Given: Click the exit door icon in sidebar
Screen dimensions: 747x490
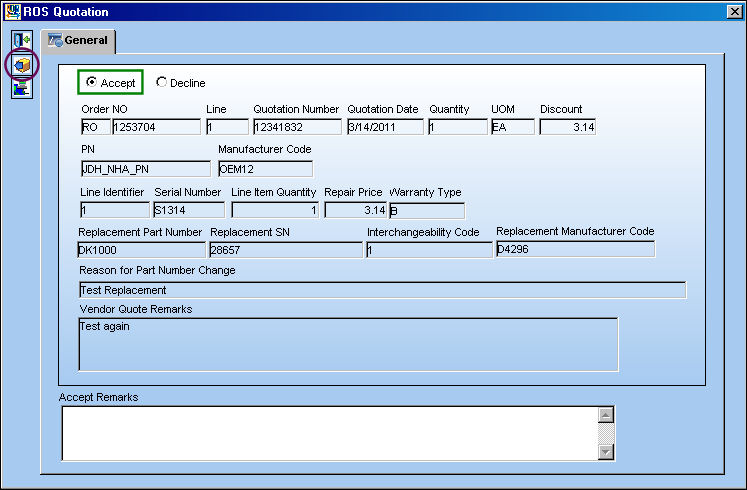Looking at the screenshot, I should (22, 40).
